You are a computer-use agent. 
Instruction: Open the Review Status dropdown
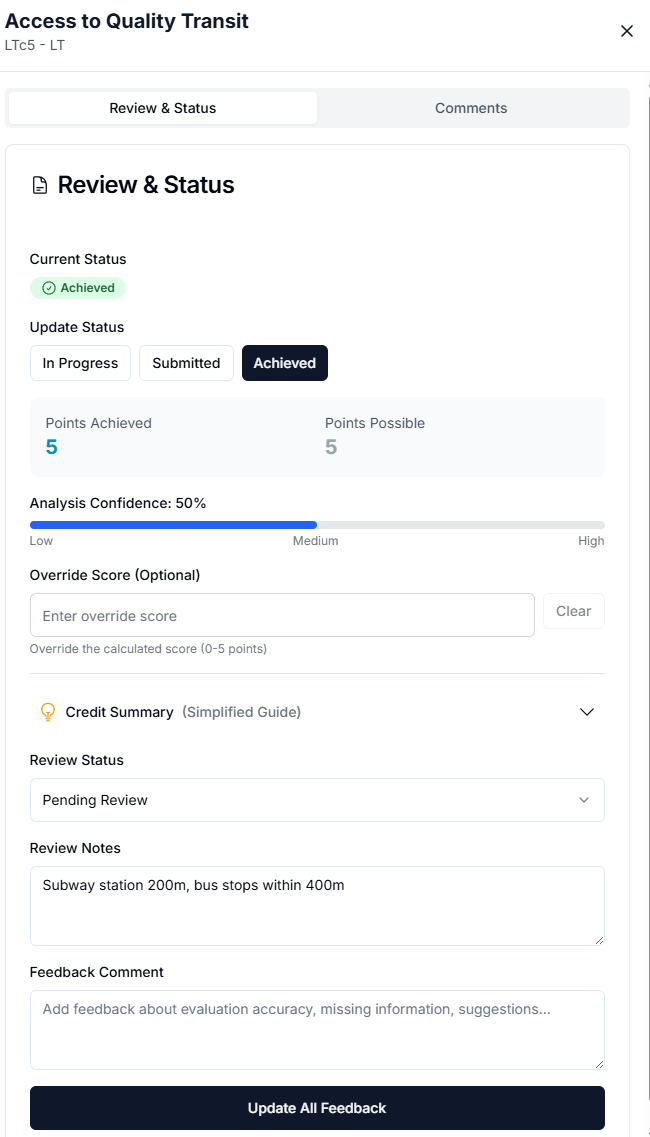click(317, 800)
